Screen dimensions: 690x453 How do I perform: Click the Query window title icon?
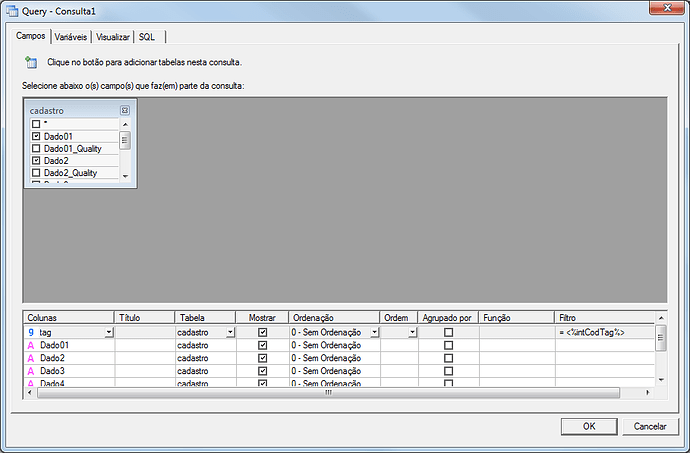12,11
